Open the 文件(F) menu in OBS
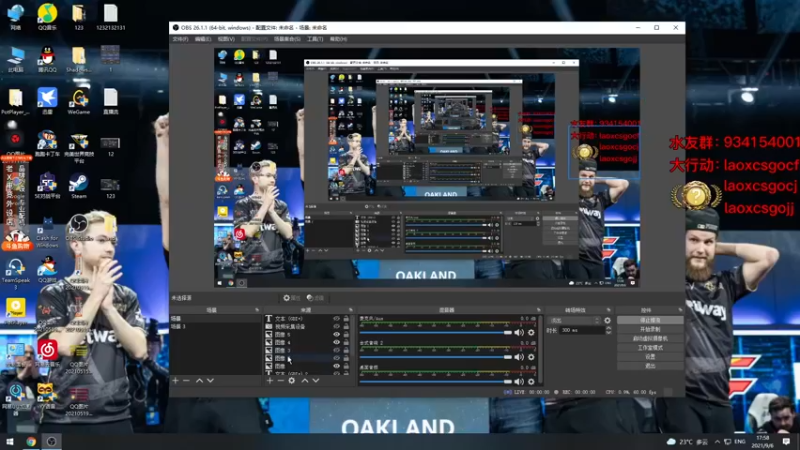This screenshot has height=450, width=800. coord(180,39)
